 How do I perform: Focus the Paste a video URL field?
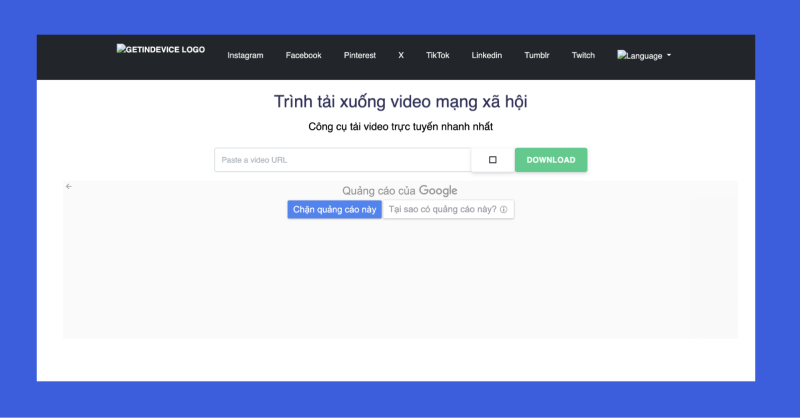[x=342, y=160]
